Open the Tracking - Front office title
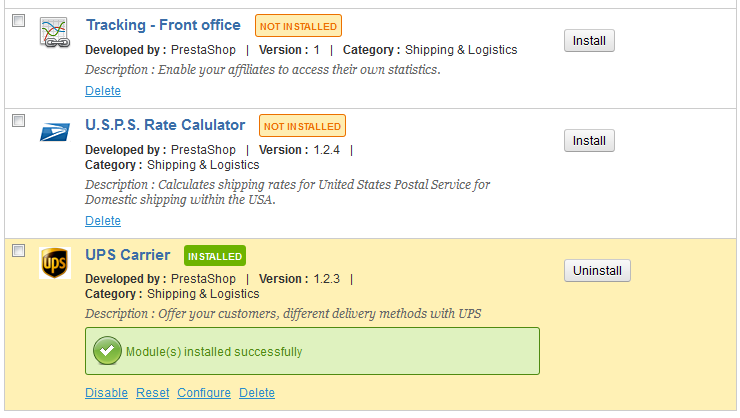 [163, 25]
